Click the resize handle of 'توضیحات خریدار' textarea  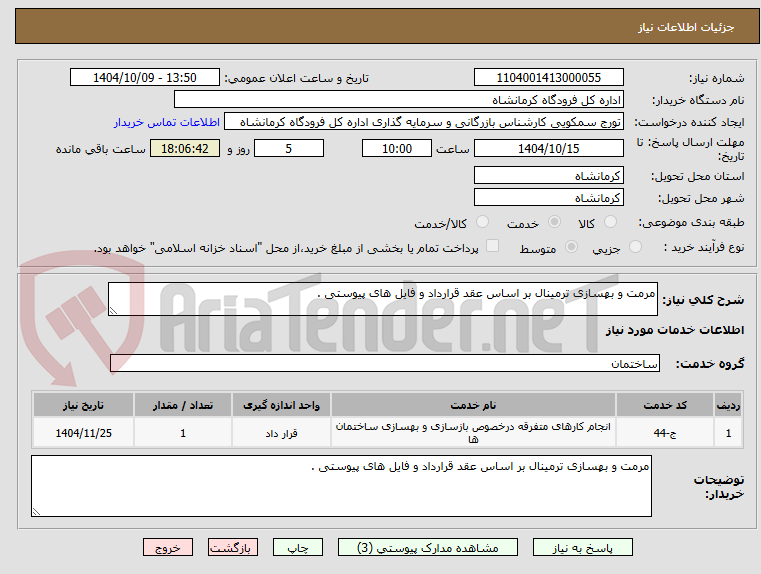[x=36, y=511]
